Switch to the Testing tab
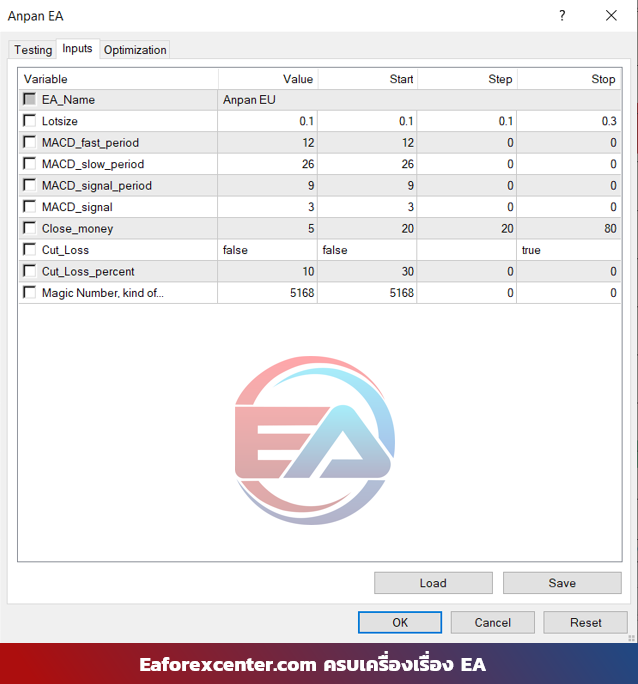The height and width of the screenshot is (684, 638). coord(33,50)
